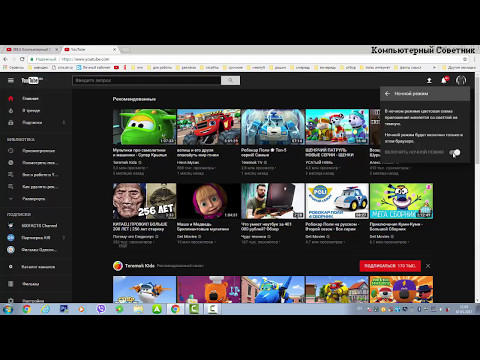Image resolution: width=480 pixels, height=360 pixels.
Task: Close the active YouTube tab
Action: click(x=114, y=49)
